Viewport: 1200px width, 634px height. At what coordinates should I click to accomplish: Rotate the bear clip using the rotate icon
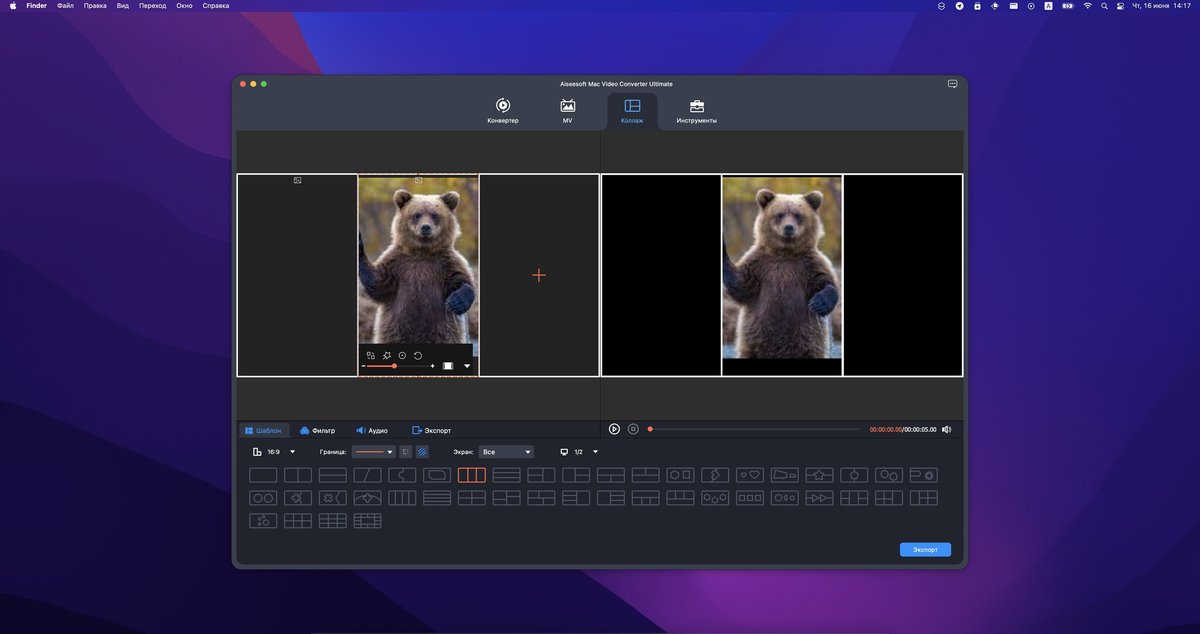pos(417,355)
